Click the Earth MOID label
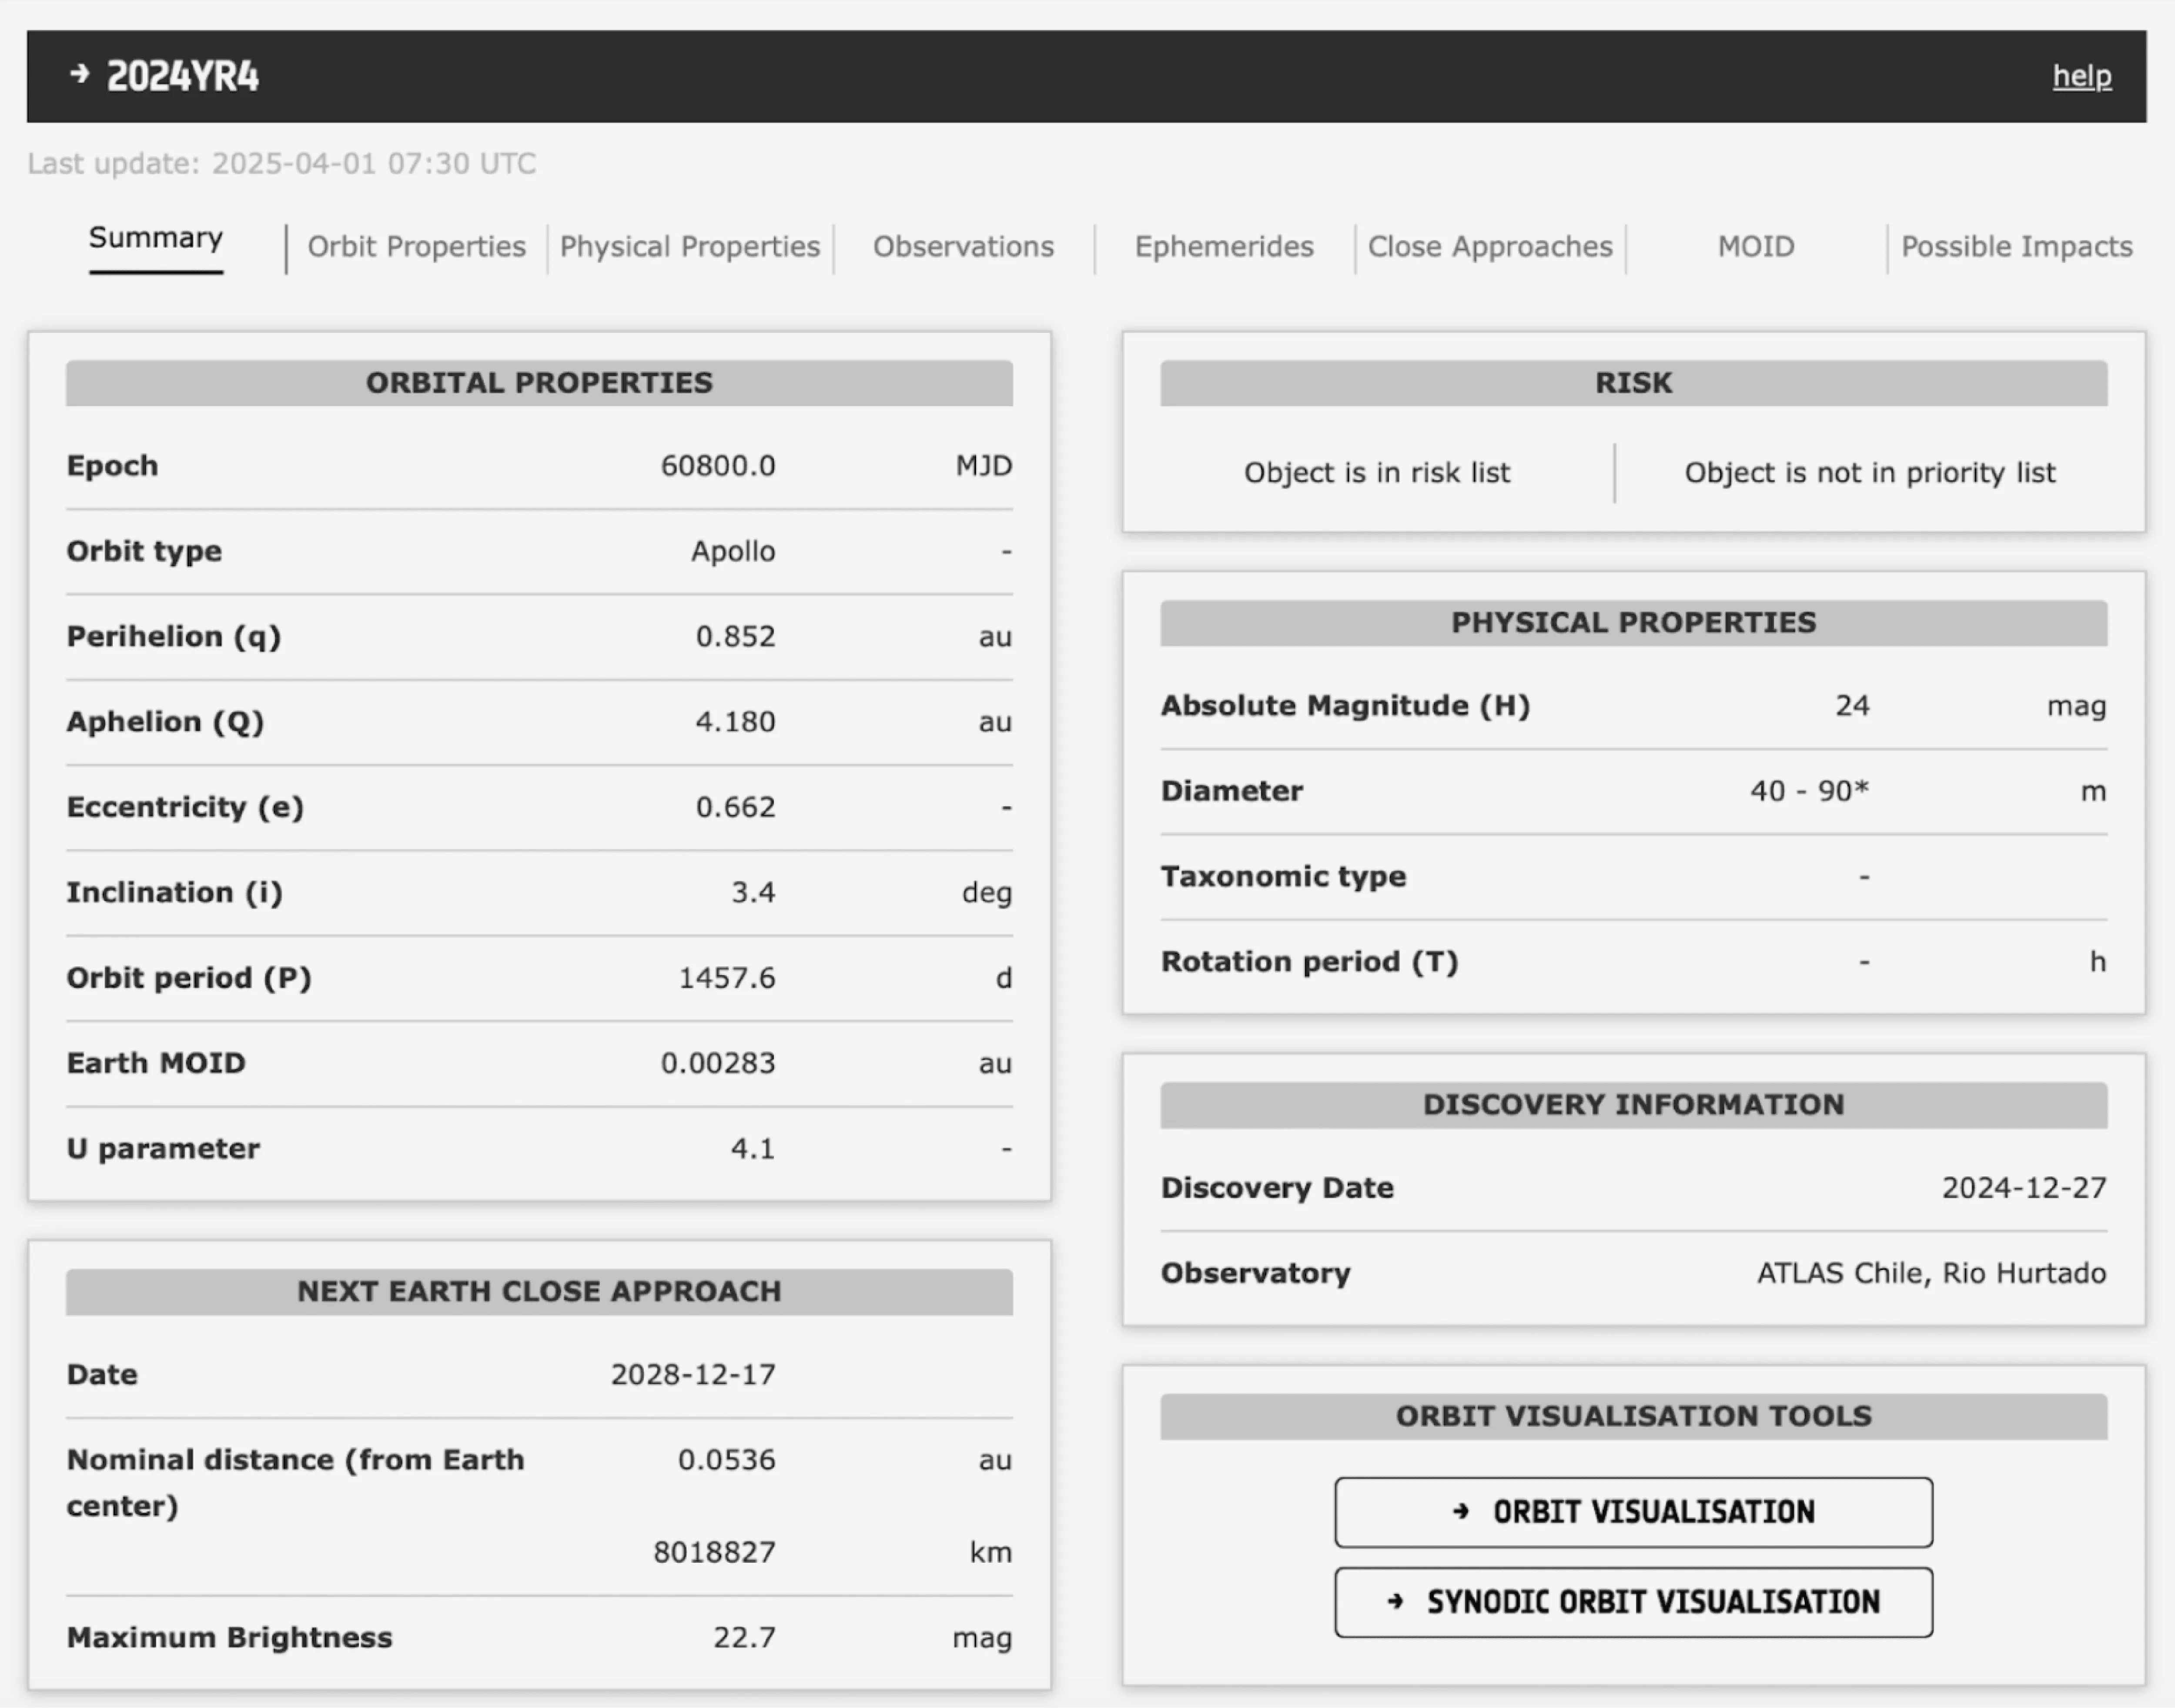 tap(156, 1063)
